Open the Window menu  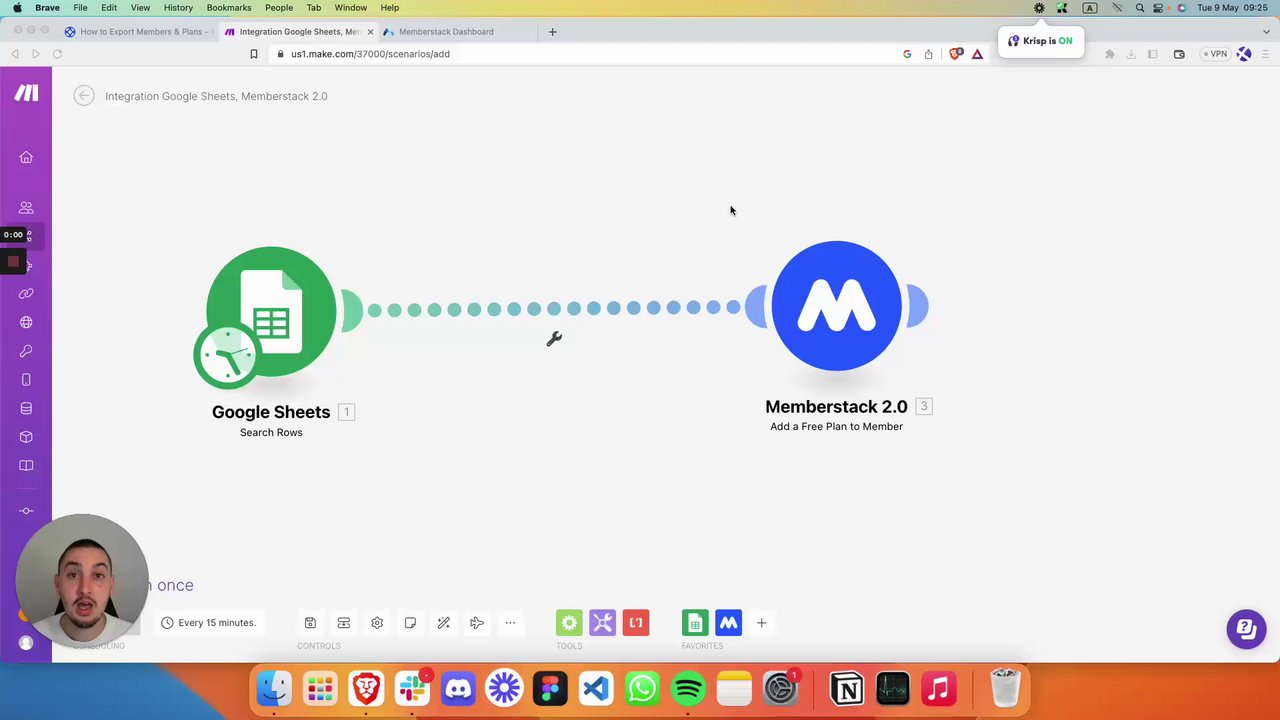pyautogui.click(x=350, y=8)
